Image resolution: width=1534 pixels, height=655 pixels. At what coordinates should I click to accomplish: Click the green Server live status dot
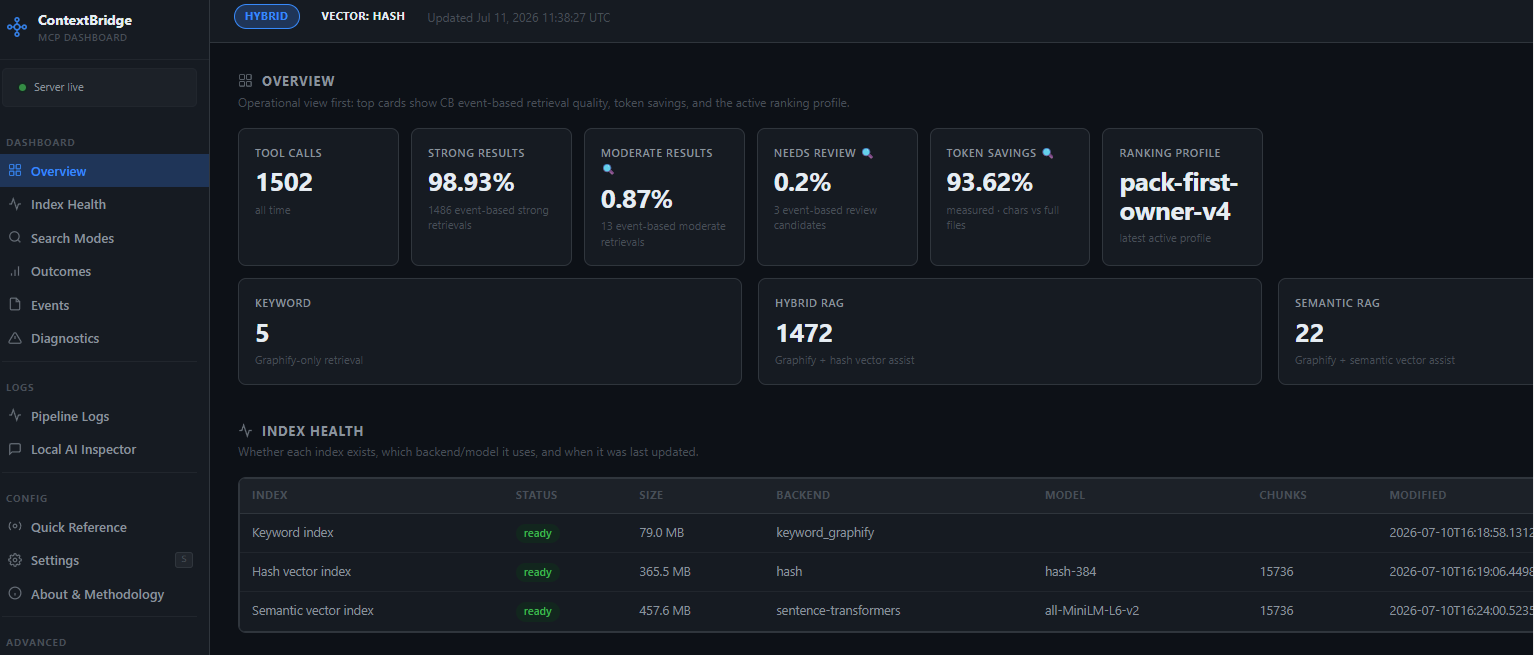[23, 87]
